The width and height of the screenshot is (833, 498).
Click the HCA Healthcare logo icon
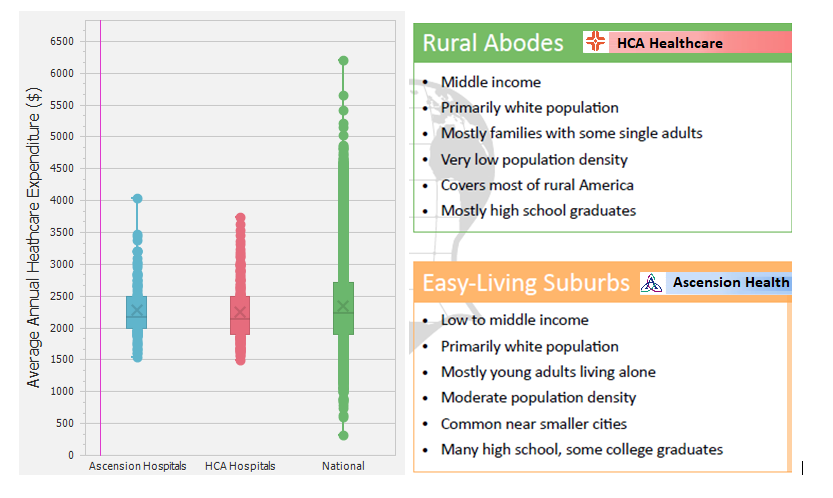(x=595, y=42)
